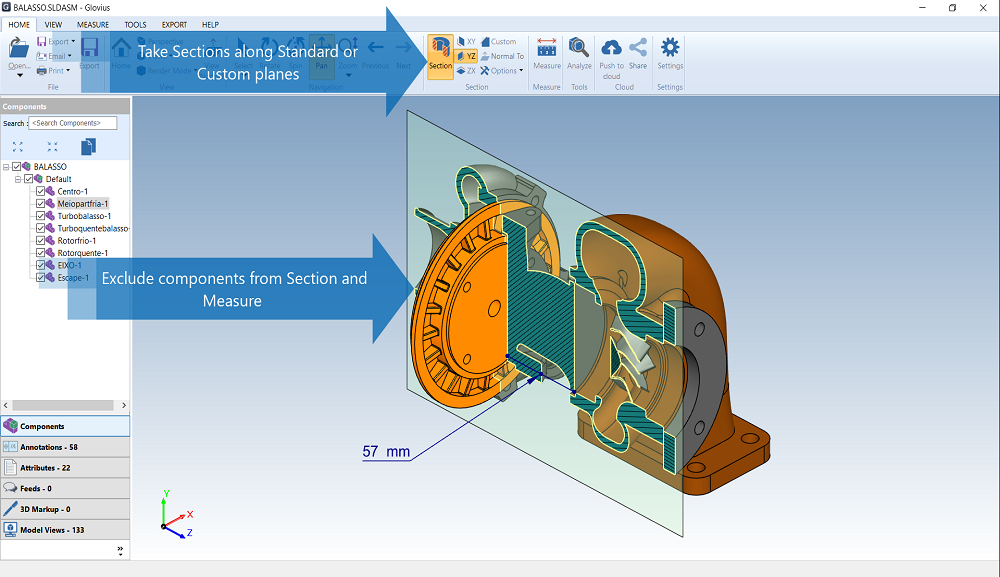This screenshot has width=1000, height=577.
Task: Select the Turbobalasso-1 component name
Action: tap(84, 216)
